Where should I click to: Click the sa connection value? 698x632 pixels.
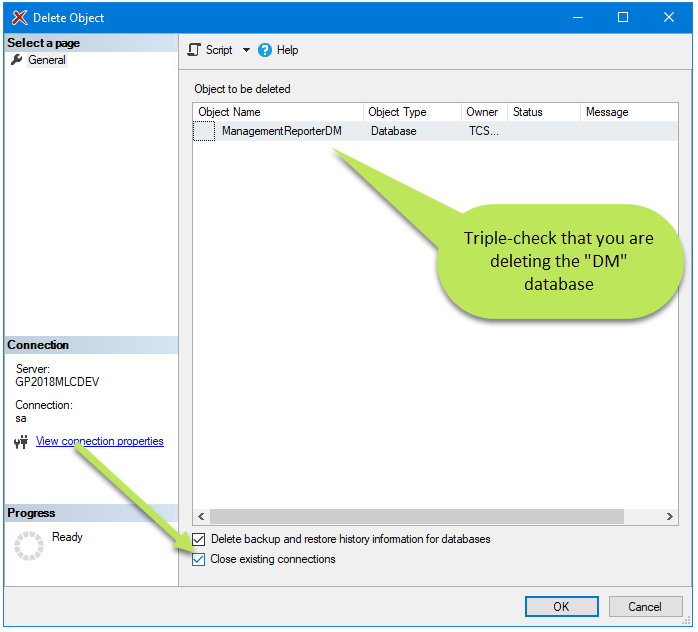click(20, 418)
